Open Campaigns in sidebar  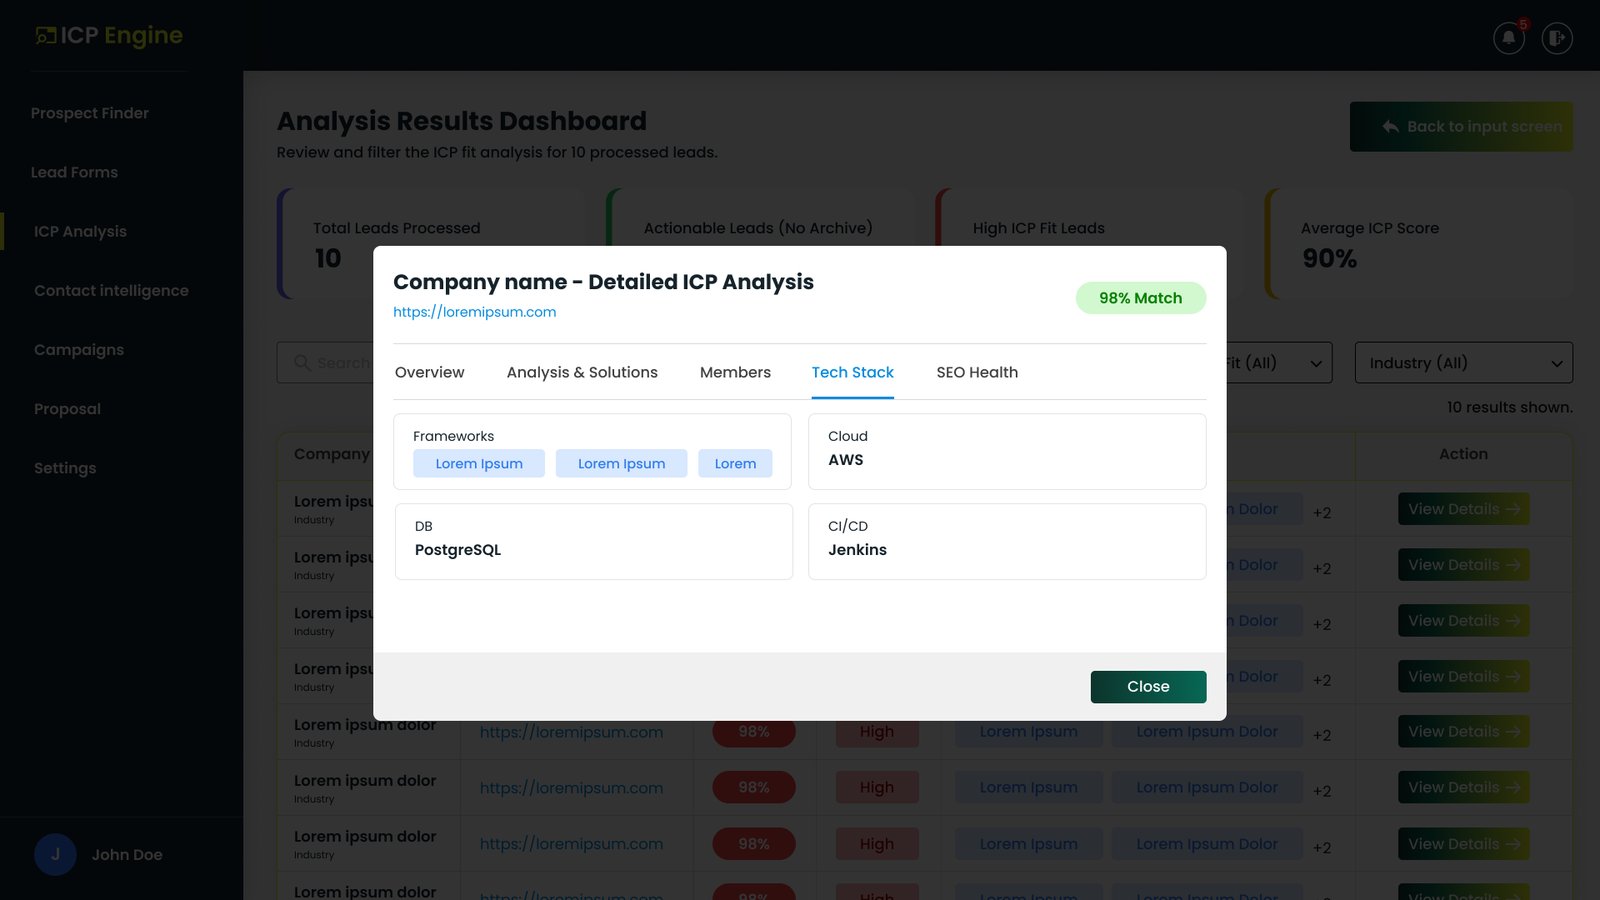79,349
